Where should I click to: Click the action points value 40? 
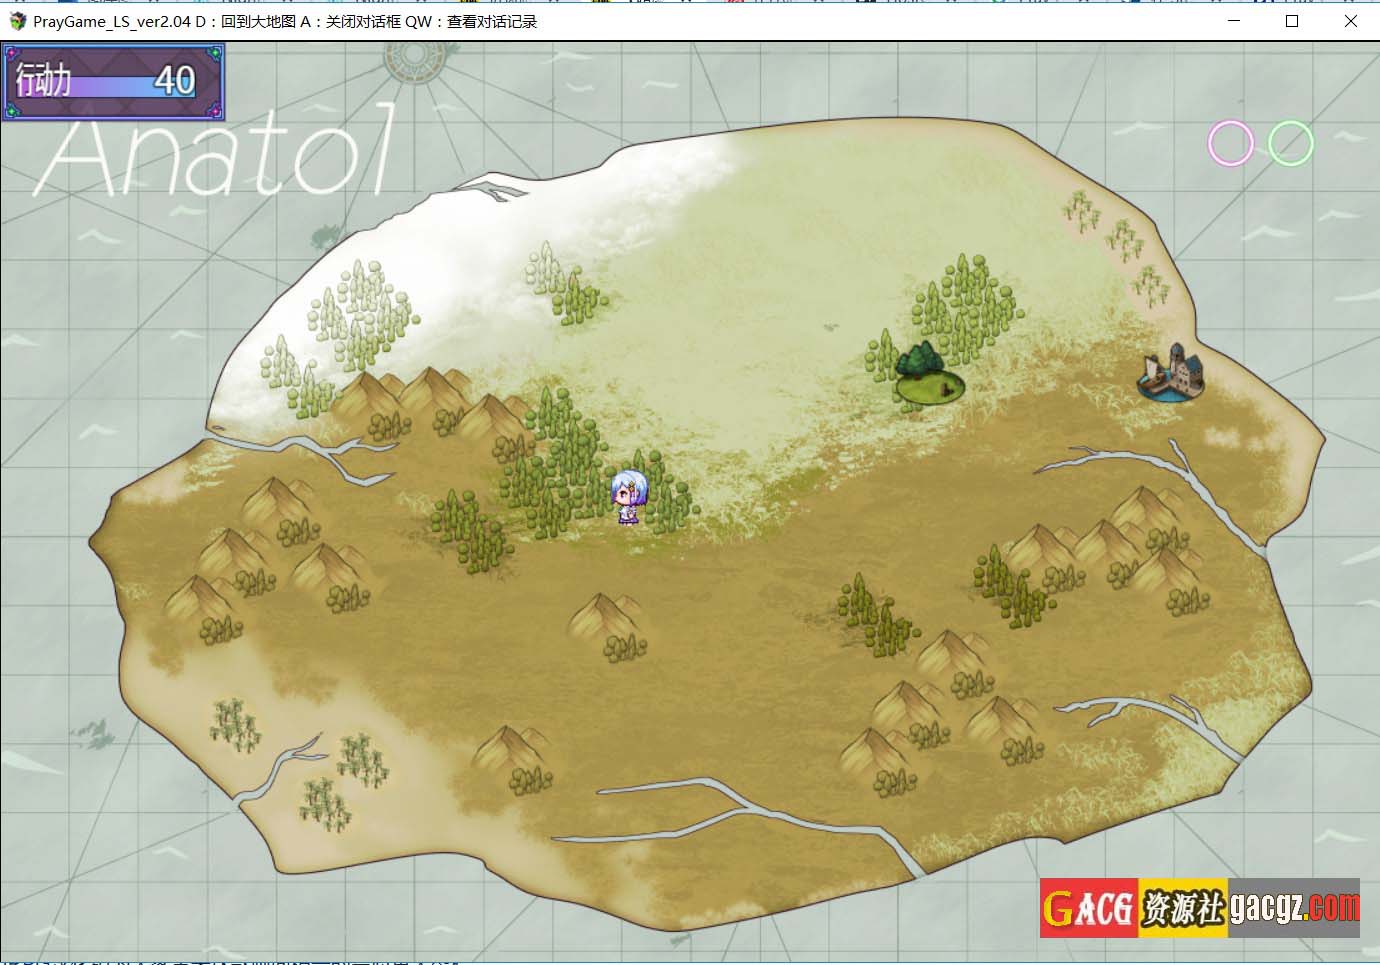(x=174, y=81)
